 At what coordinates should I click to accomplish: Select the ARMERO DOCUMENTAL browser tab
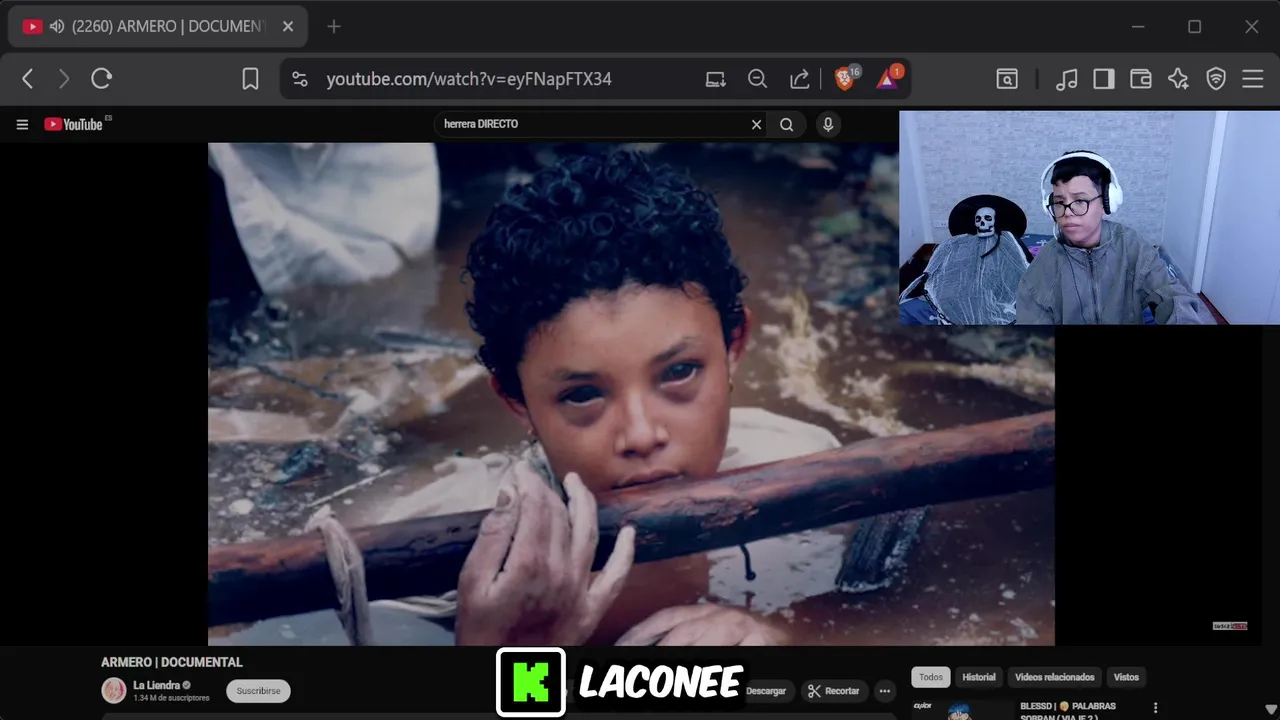157,26
